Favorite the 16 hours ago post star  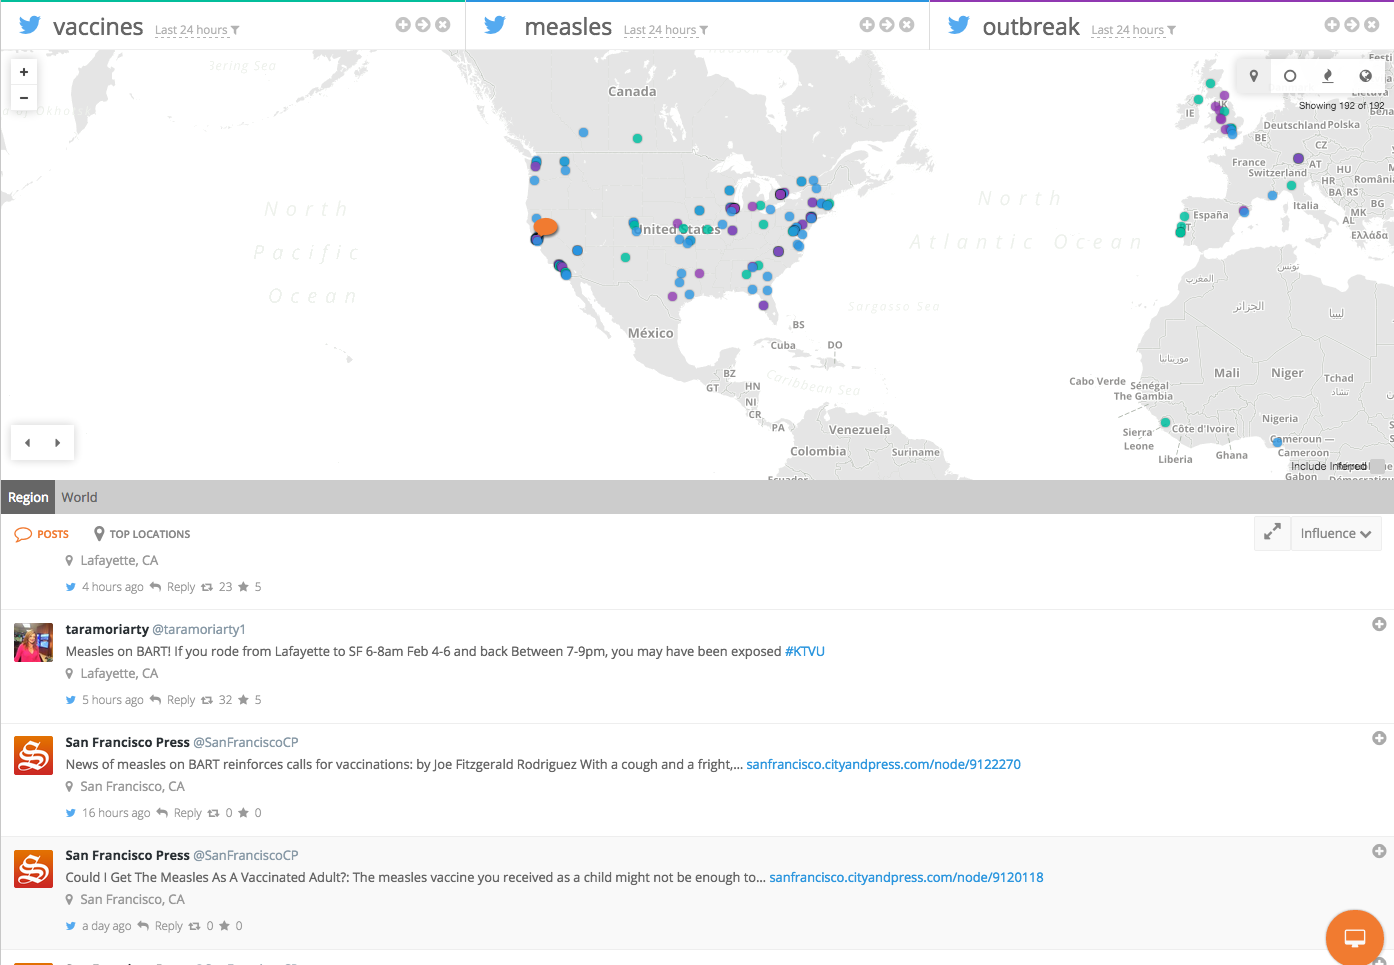coord(244,813)
